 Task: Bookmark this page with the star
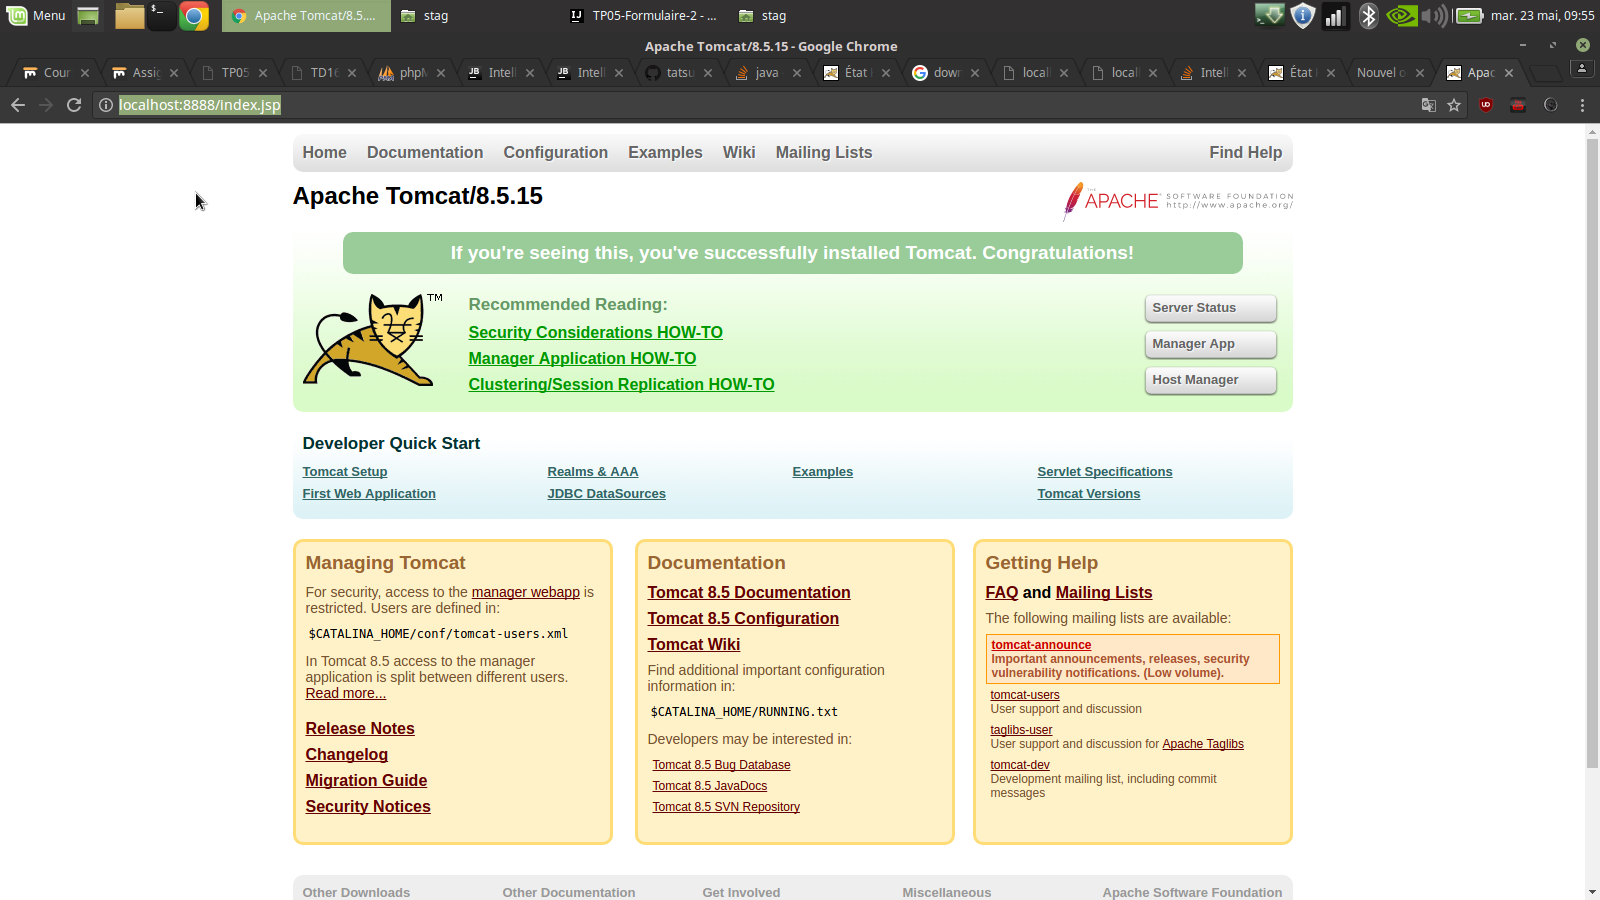[1454, 105]
